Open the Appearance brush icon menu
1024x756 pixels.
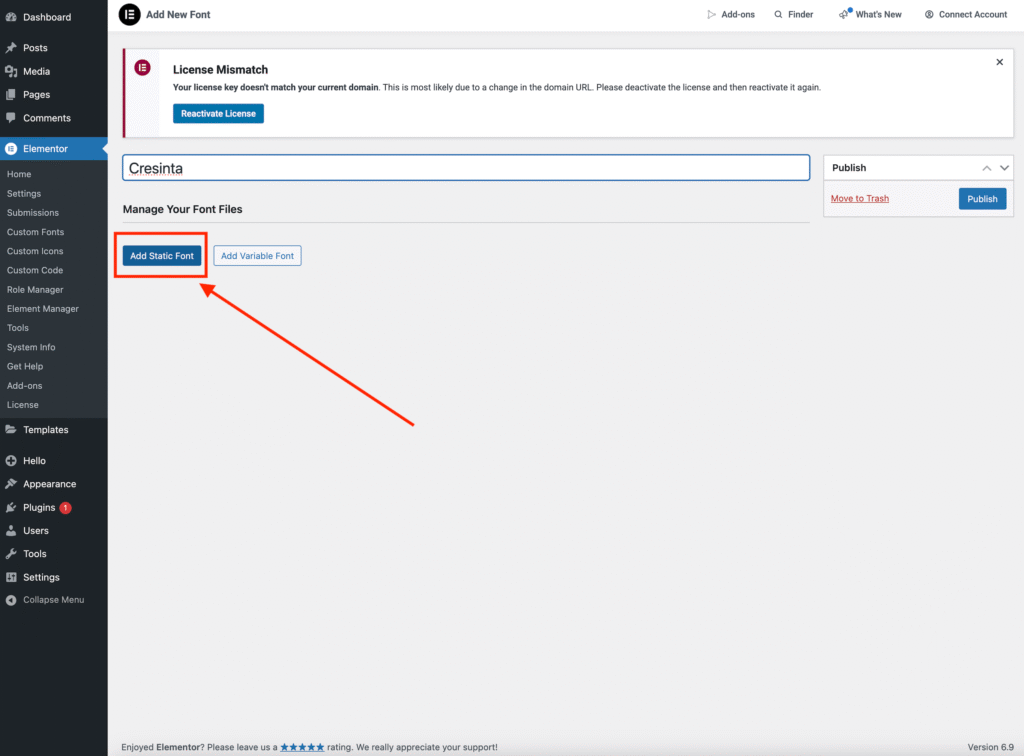click(x=11, y=484)
